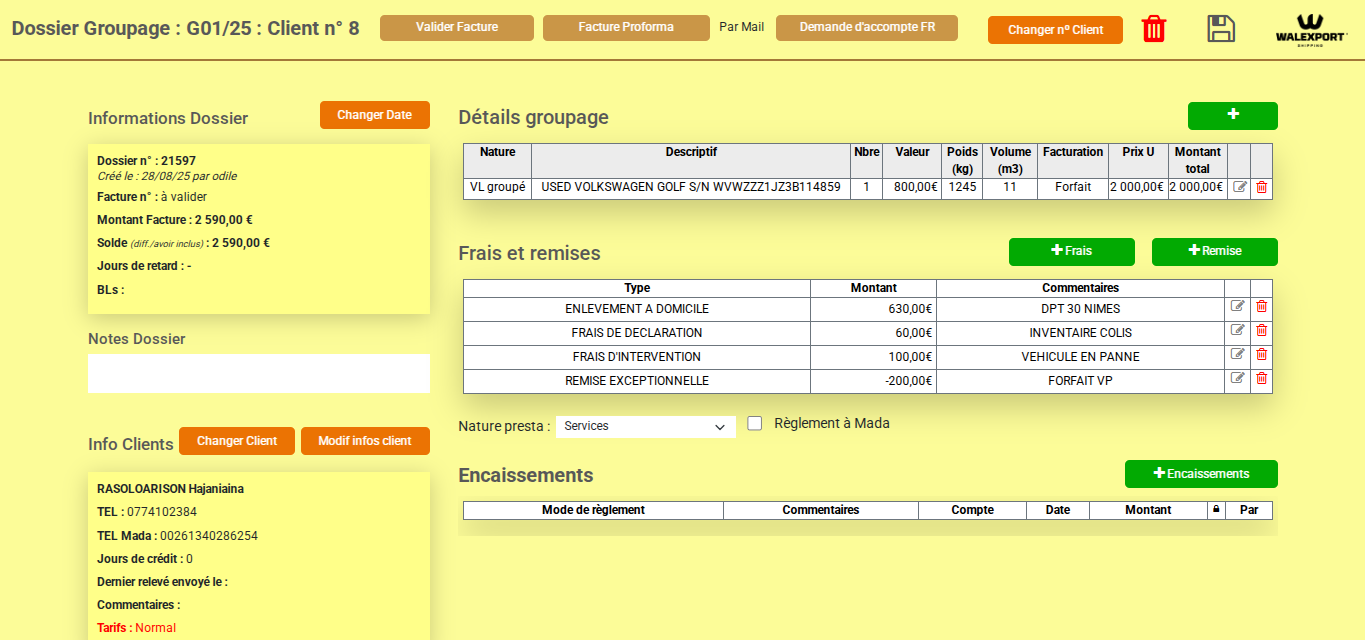Click Changer Date in Informations Dossier
The image size is (1365, 640).
(374, 114)
